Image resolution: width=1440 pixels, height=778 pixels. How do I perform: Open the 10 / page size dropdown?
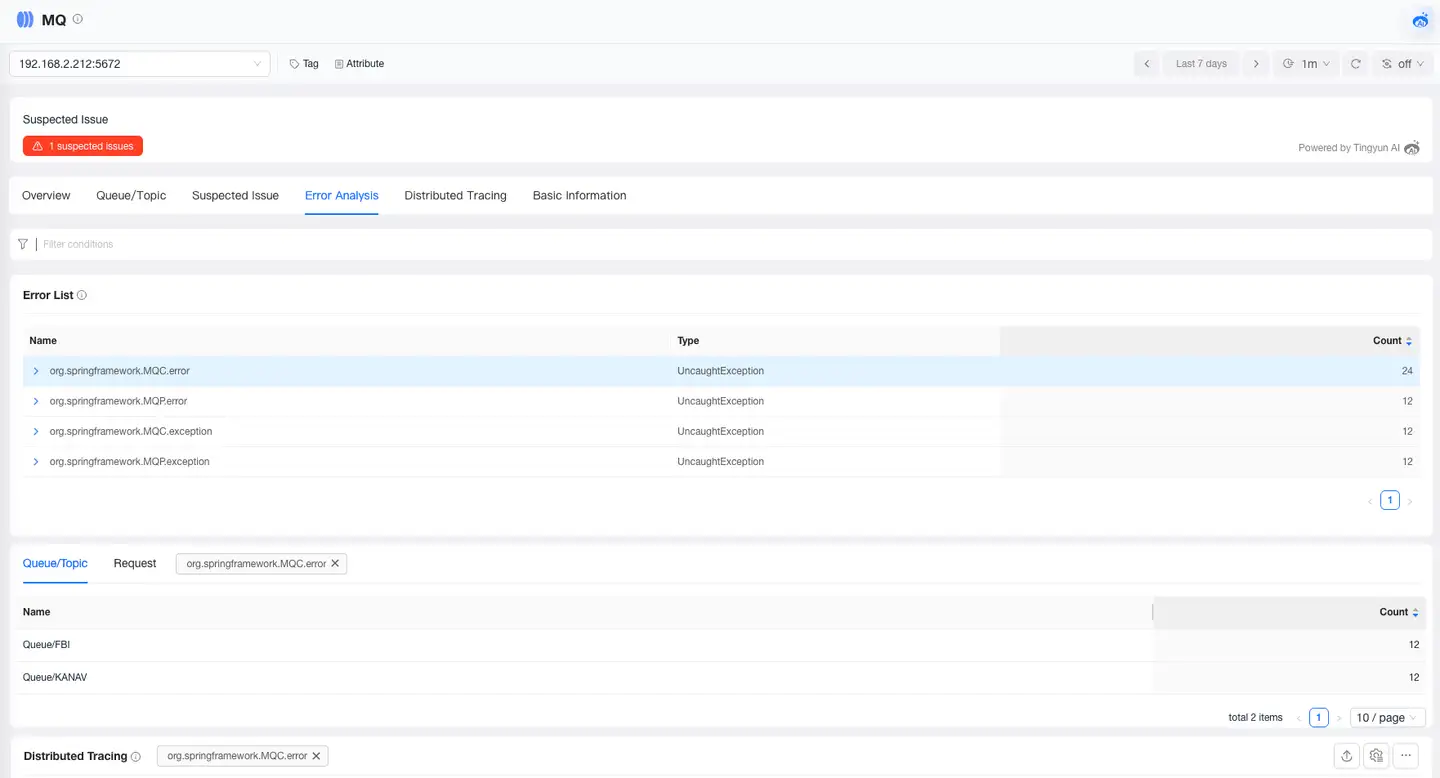pyautogui.click(x=1388, y=717)
